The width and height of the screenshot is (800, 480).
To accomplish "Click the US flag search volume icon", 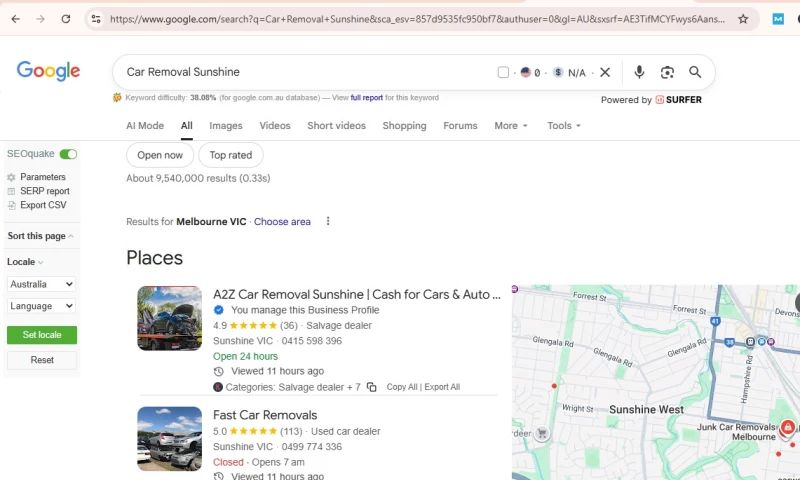I will pos(526,72).
